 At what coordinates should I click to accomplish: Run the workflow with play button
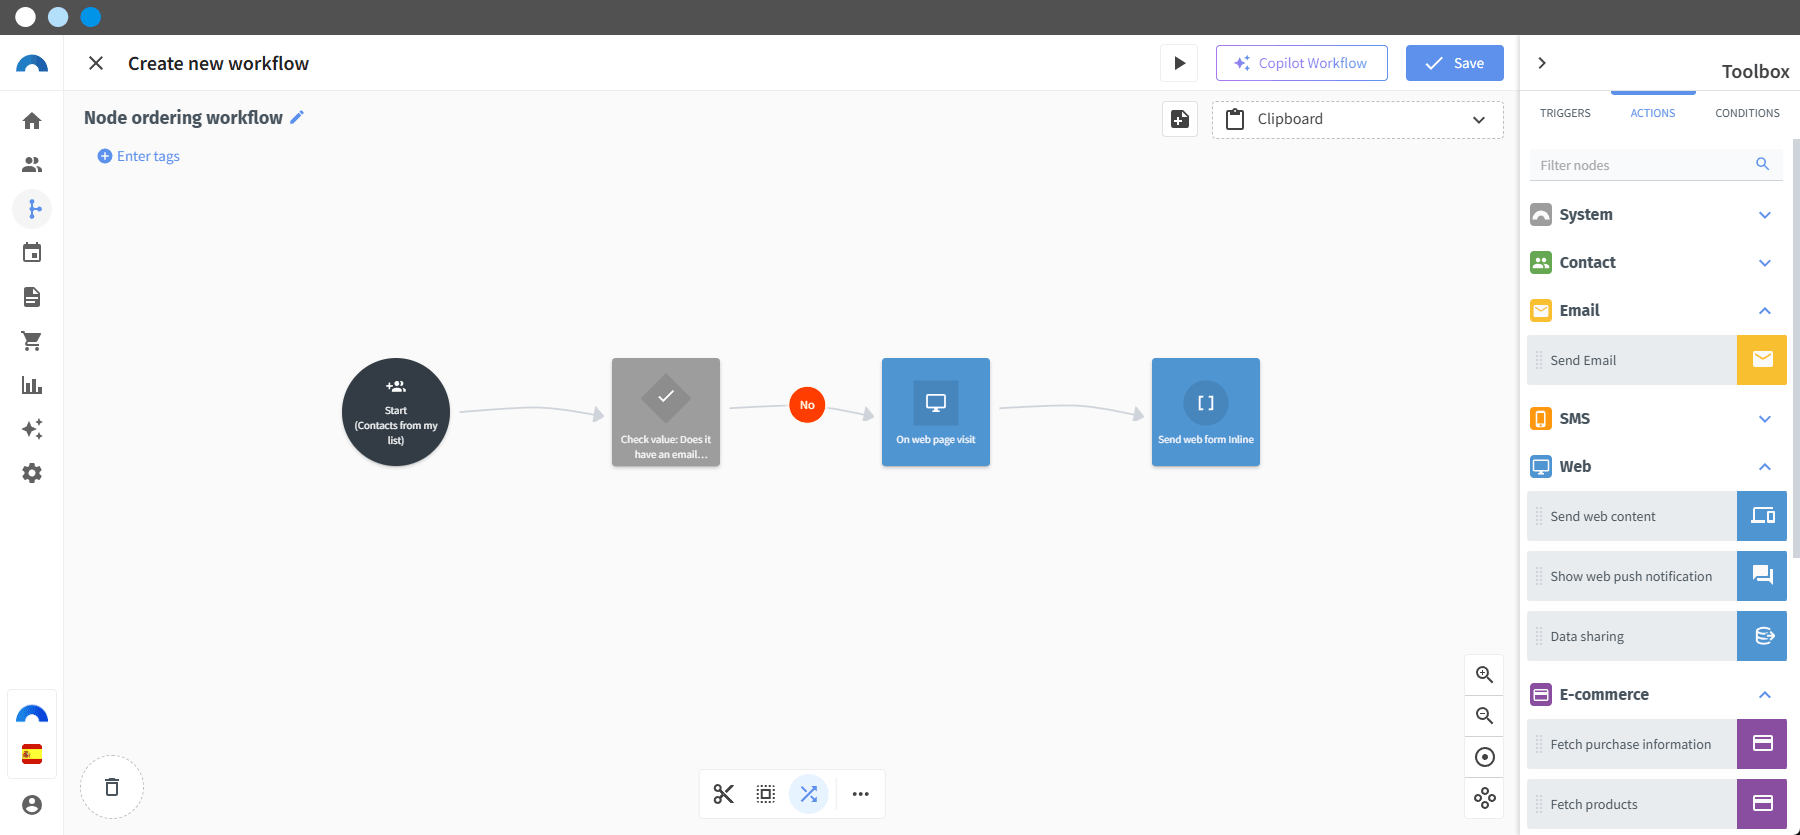pos(1180,63)
